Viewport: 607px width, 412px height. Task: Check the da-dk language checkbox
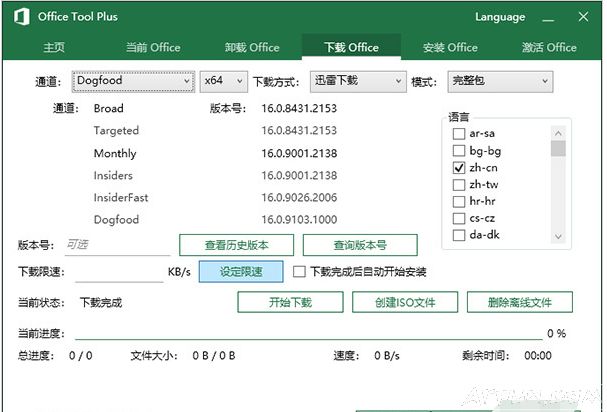[x=459, y=235]
